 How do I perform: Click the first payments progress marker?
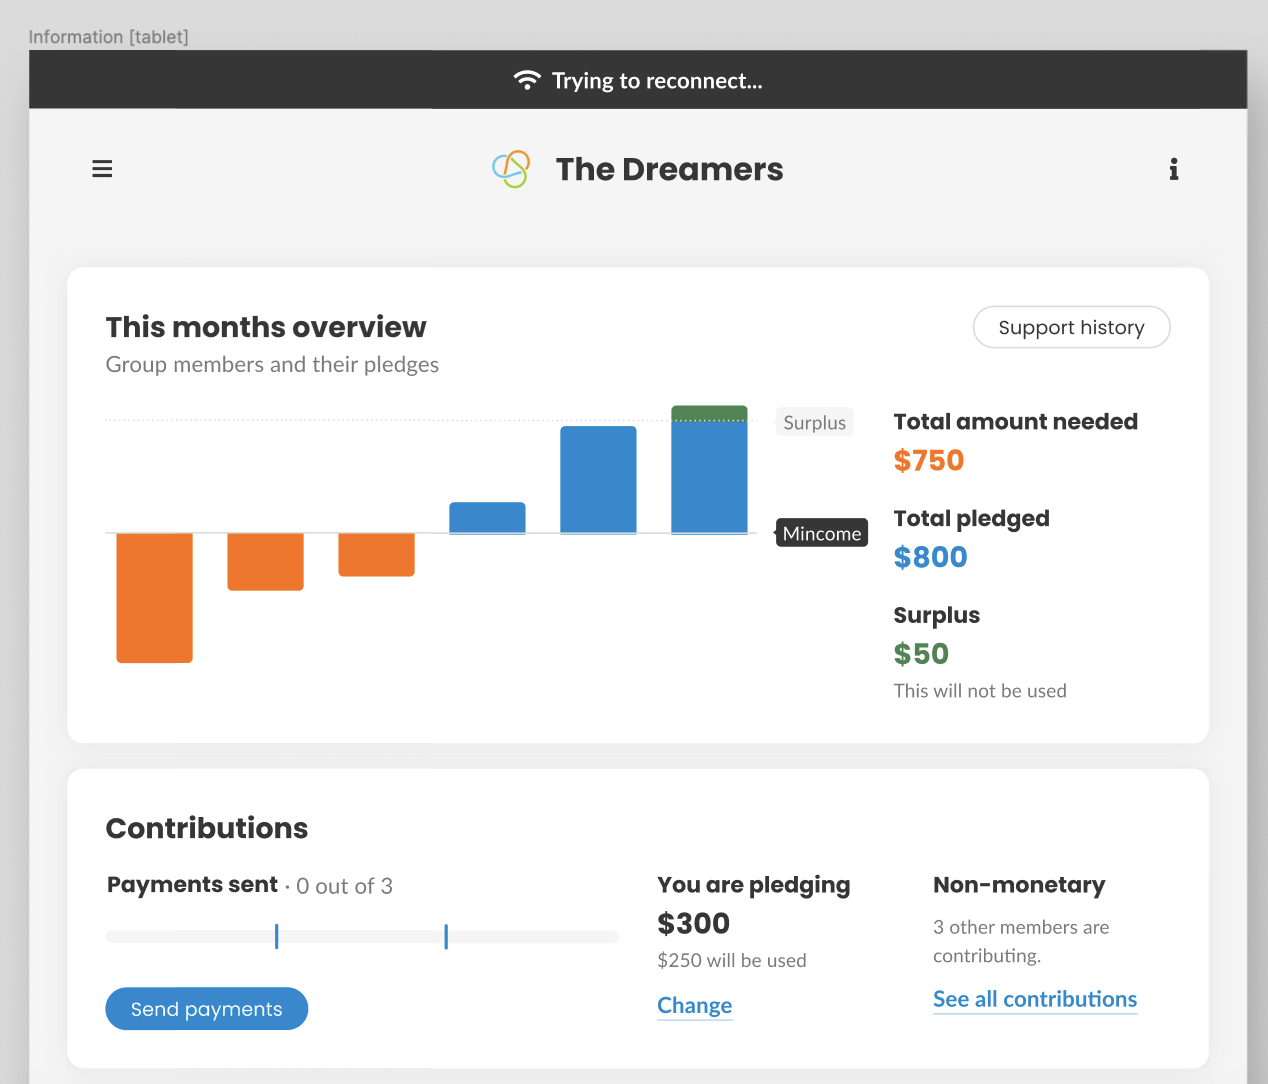tap(276, 937)
